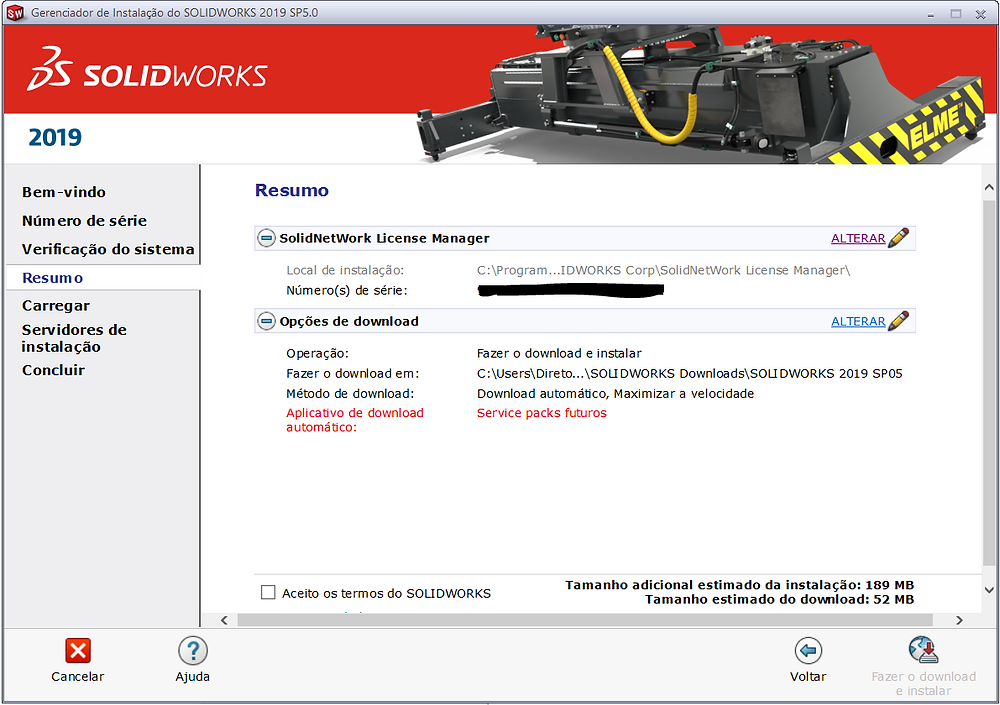Click ALTERAR link for Opções de download
Viewport: 1000px width, 705px height.
858,321
